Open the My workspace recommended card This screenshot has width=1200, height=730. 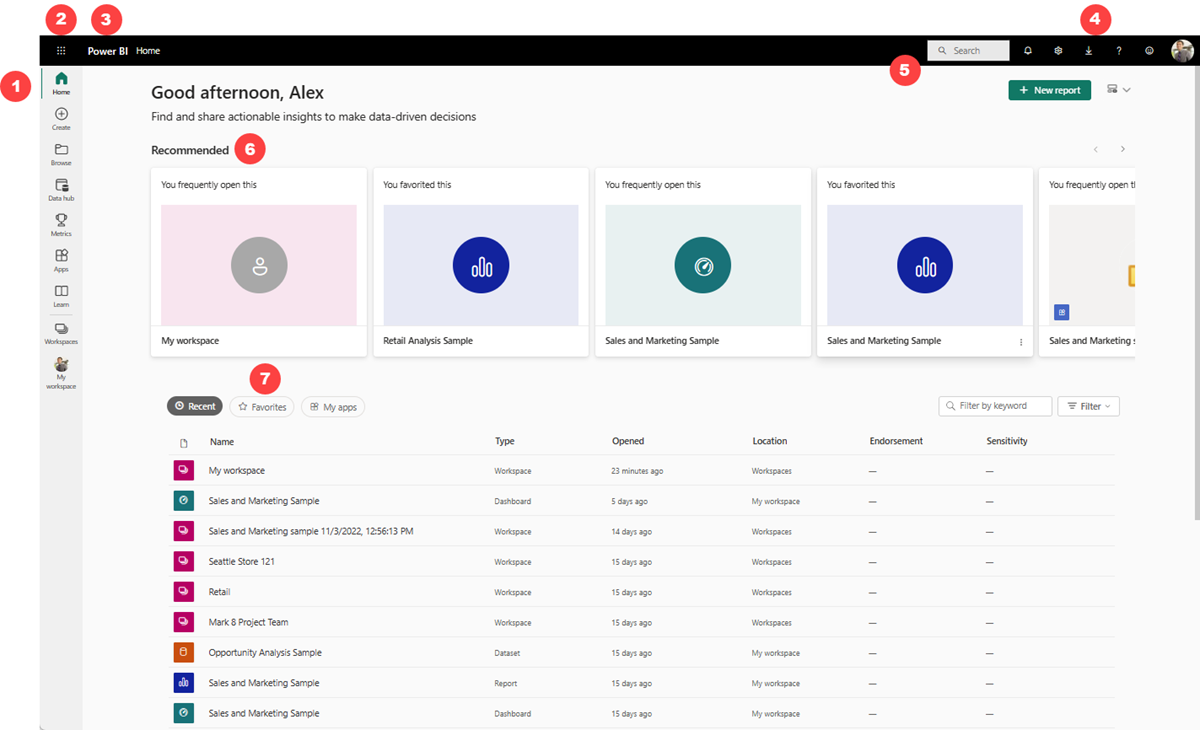(259, 262)
